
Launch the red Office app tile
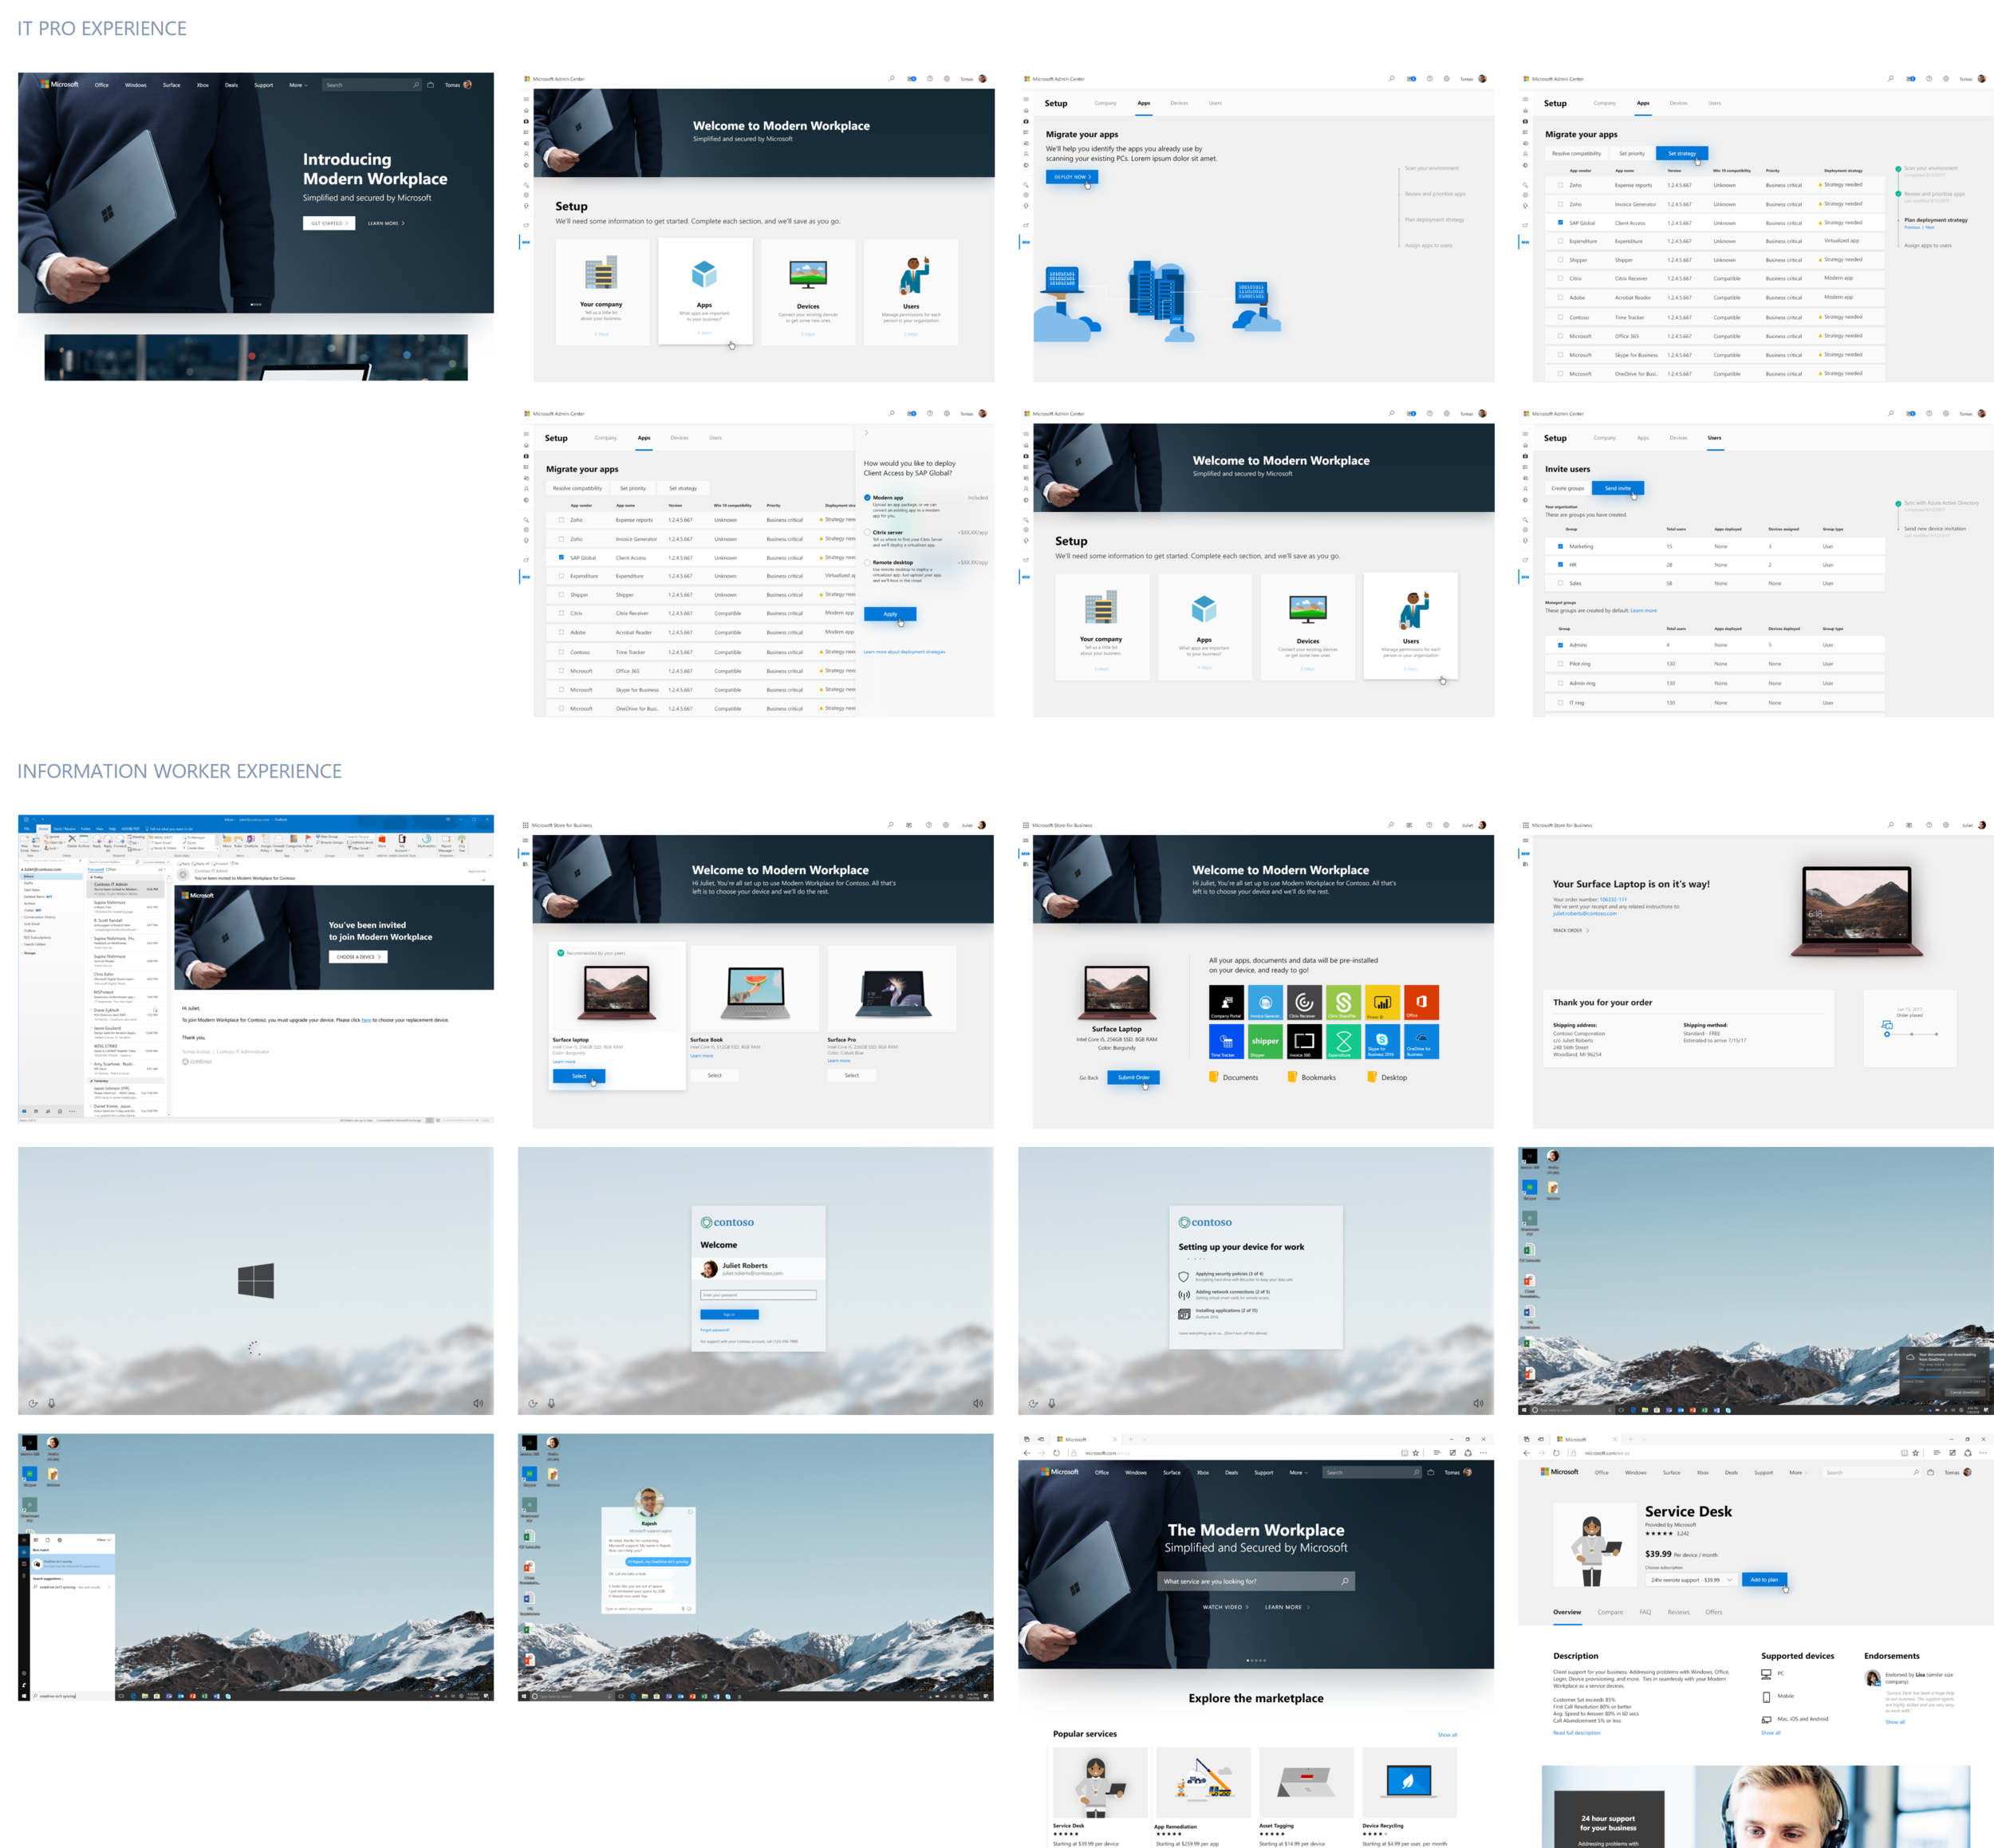click(1421, 1002)
